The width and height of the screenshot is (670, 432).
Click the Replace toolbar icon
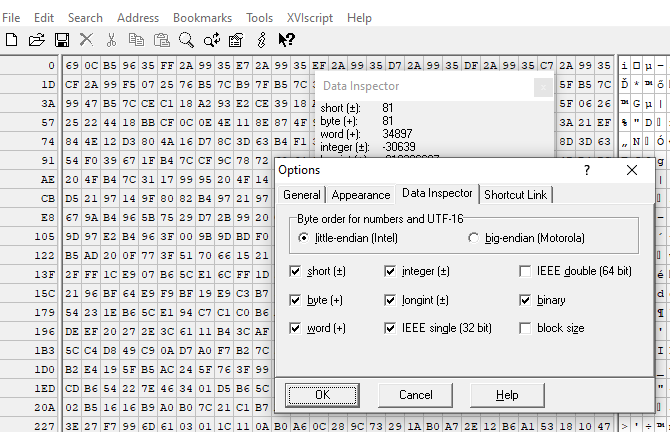pos(212,40)
